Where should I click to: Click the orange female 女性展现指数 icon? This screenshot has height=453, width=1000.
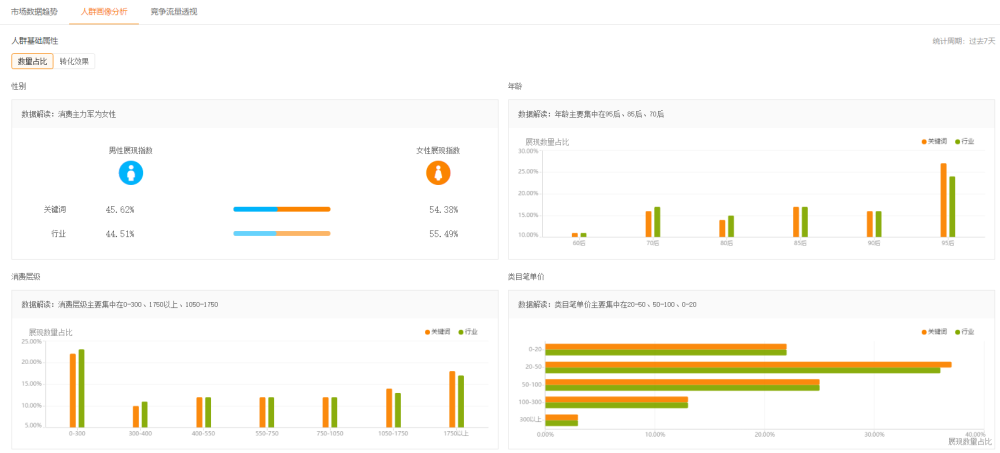point(438,173)
